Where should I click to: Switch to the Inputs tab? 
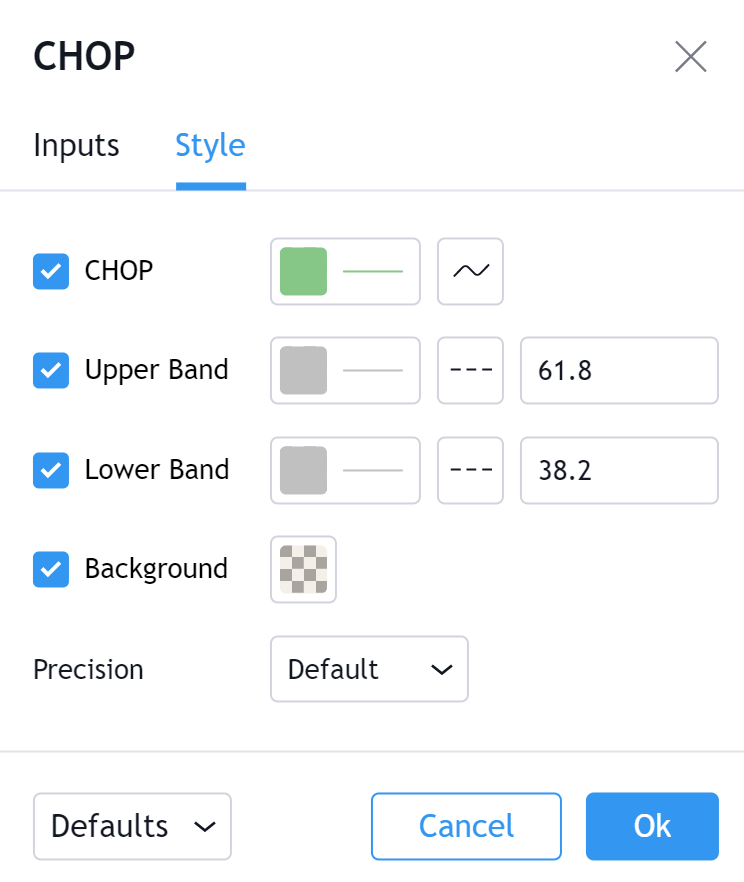point(76,146)
